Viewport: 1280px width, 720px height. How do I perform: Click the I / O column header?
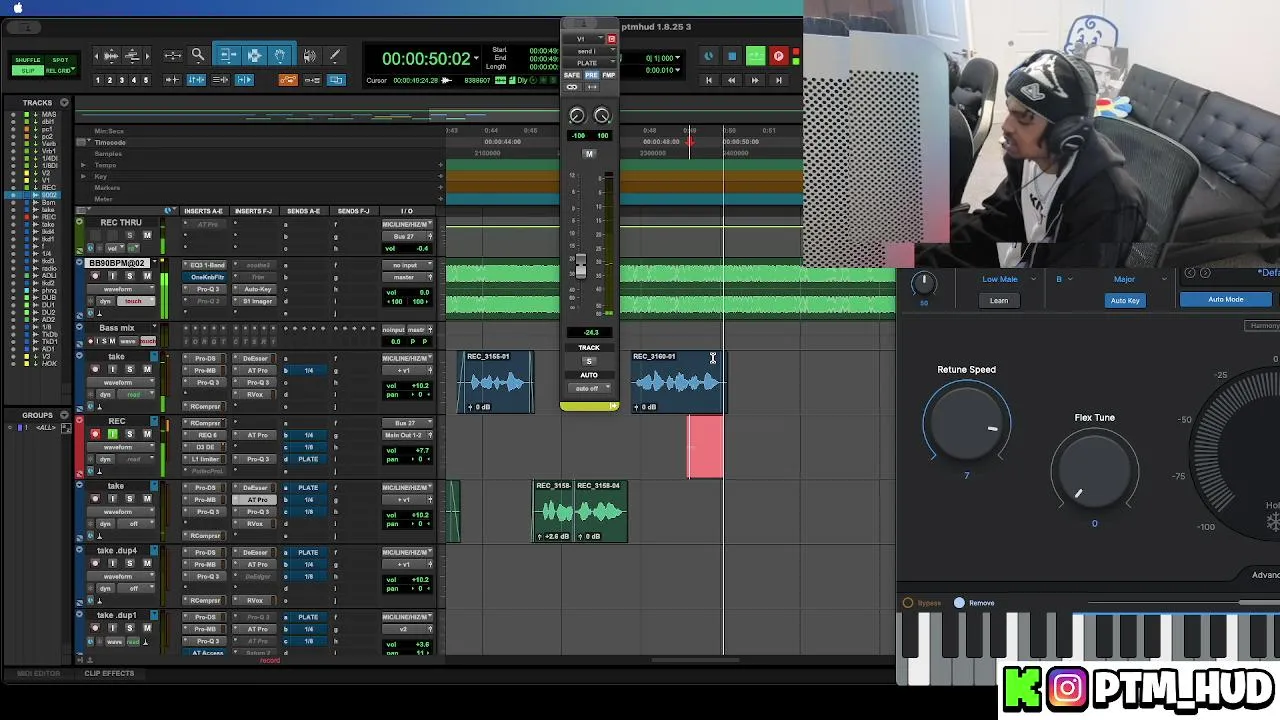coord(406,211)
